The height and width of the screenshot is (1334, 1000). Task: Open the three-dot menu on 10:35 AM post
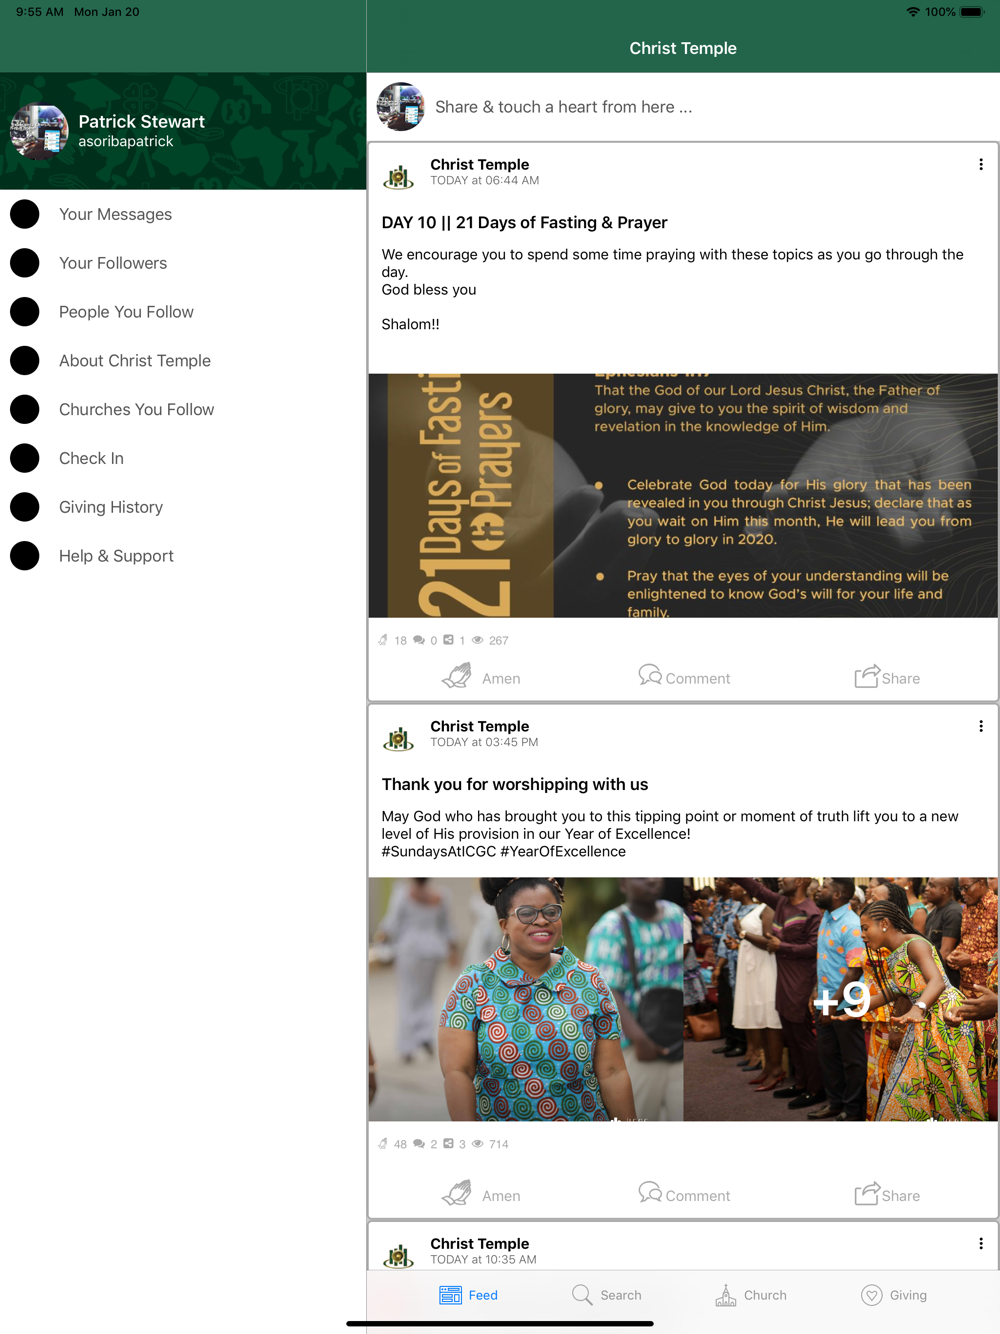point(981,1243)
